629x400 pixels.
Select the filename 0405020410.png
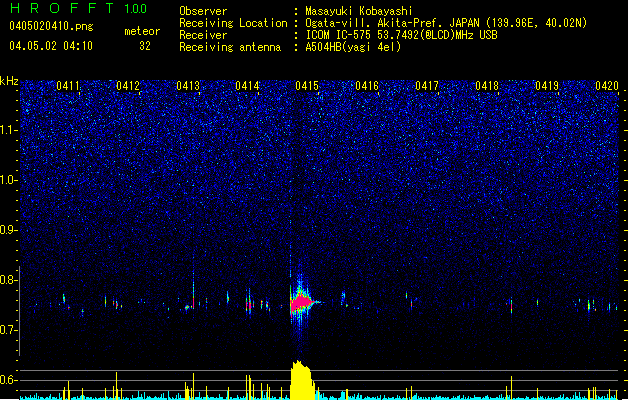pyautogui.click(x=51, y=26)
